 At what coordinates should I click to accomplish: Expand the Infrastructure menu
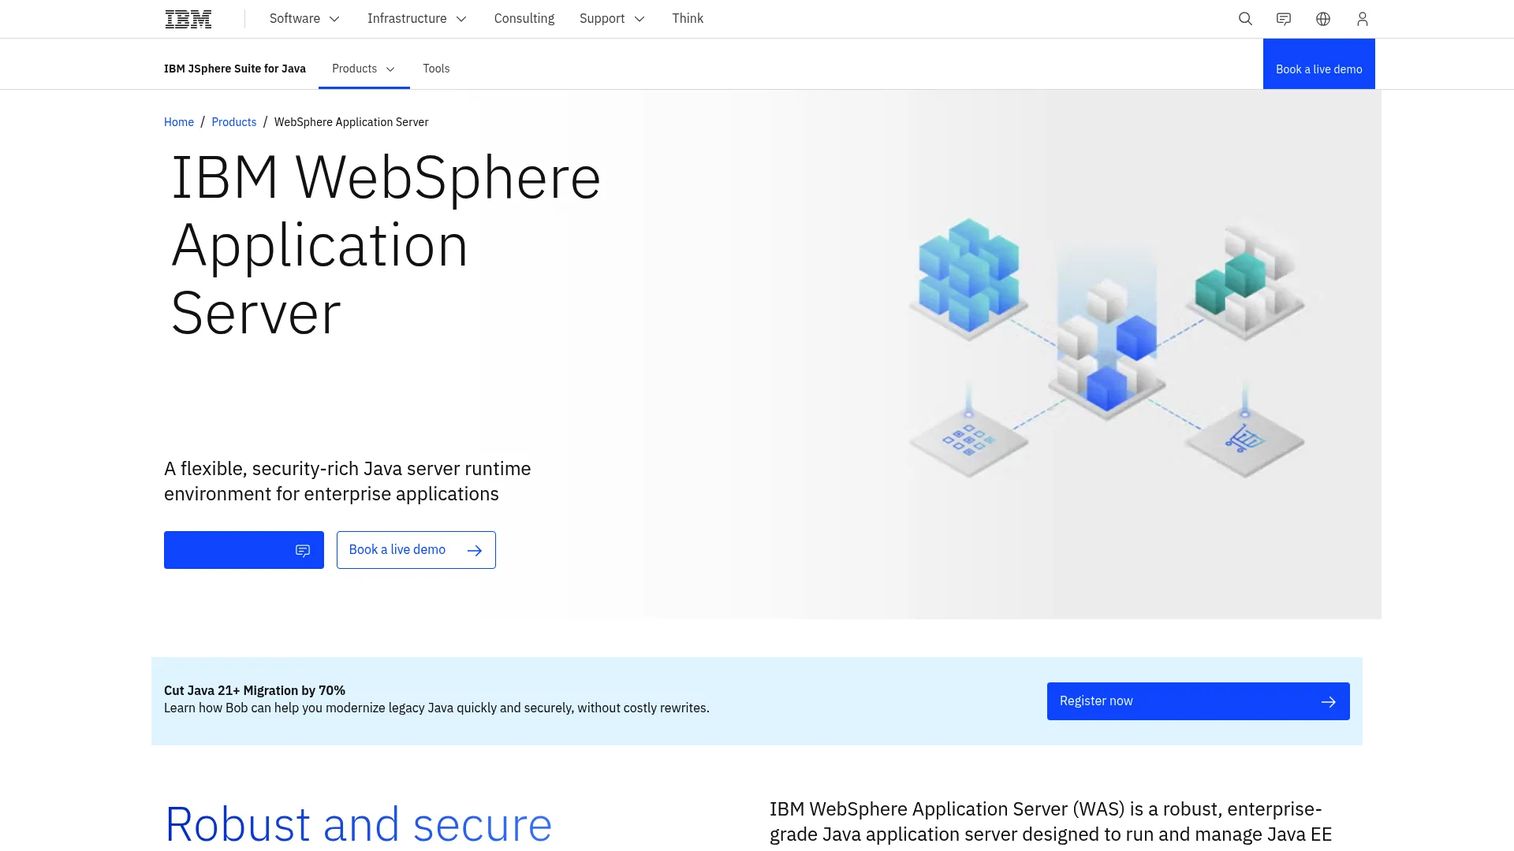click(417, 19)
